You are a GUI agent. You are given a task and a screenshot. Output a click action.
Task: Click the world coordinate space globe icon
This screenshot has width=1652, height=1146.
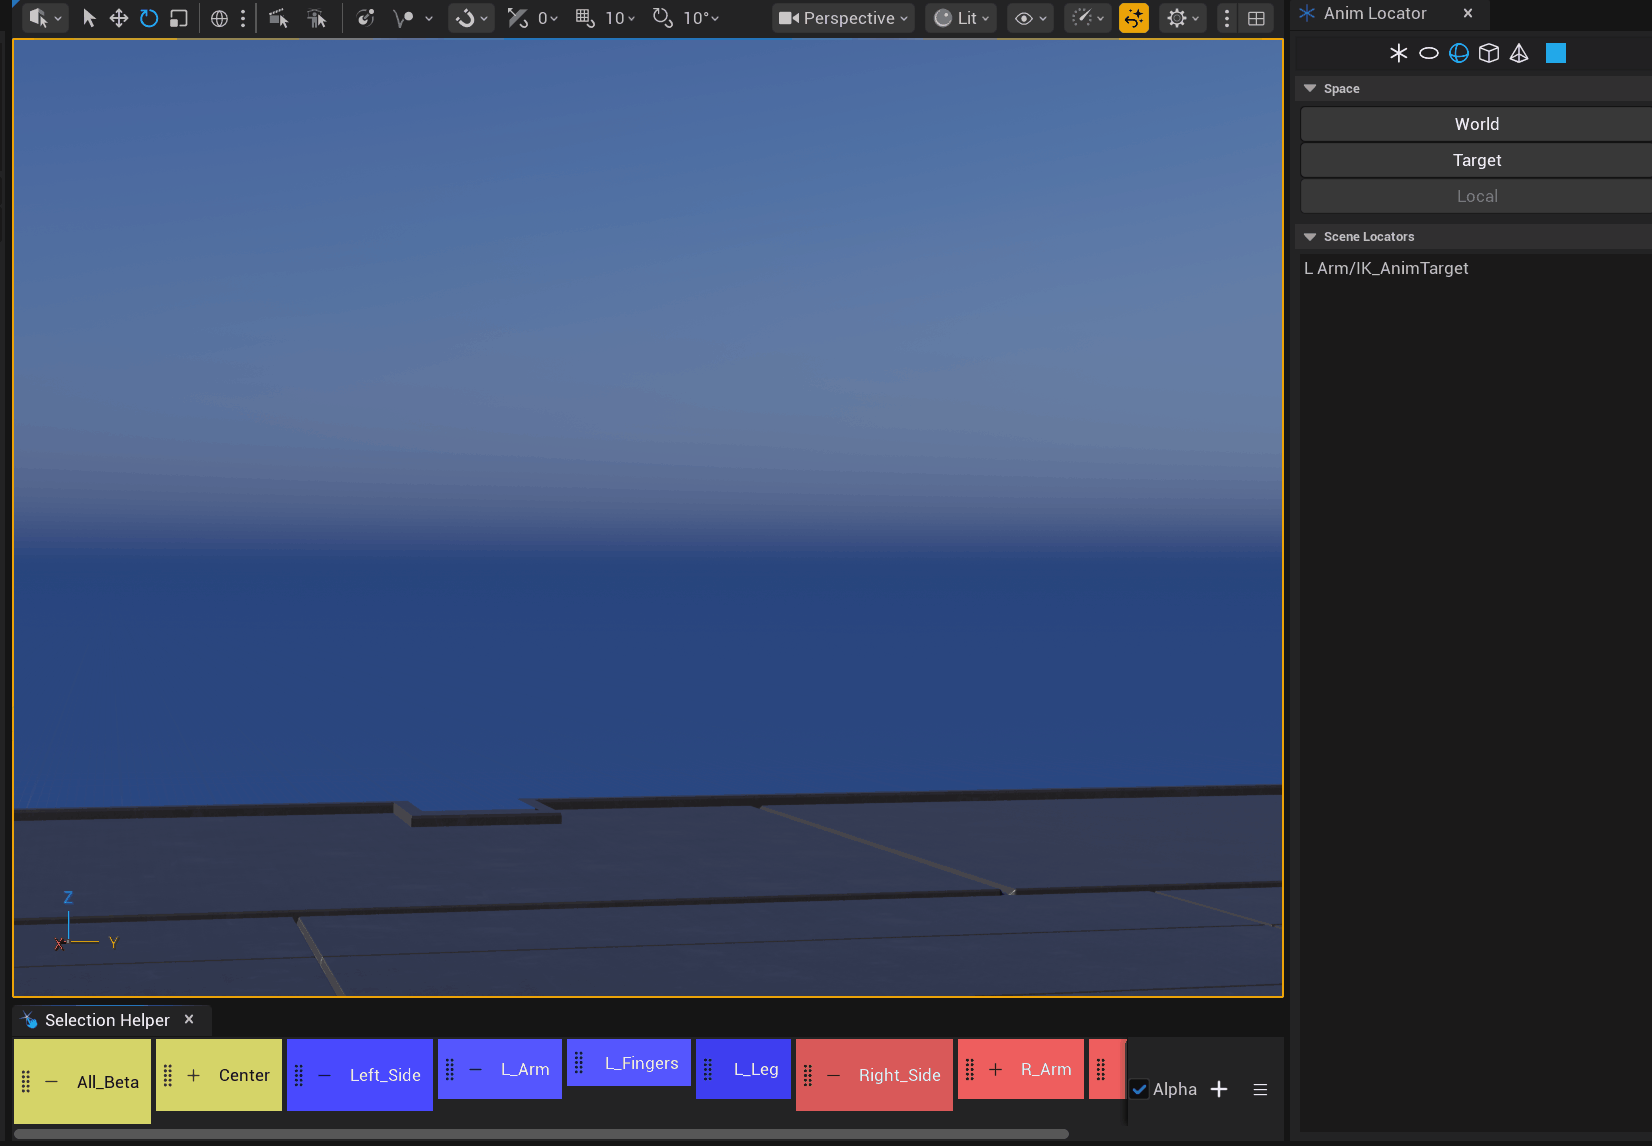coord(219,18)
